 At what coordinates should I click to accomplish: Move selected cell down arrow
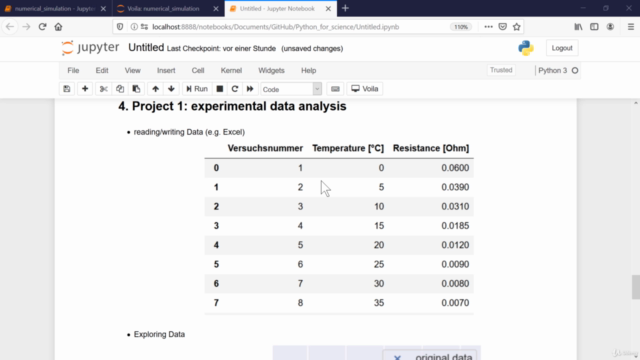(171, 89)
